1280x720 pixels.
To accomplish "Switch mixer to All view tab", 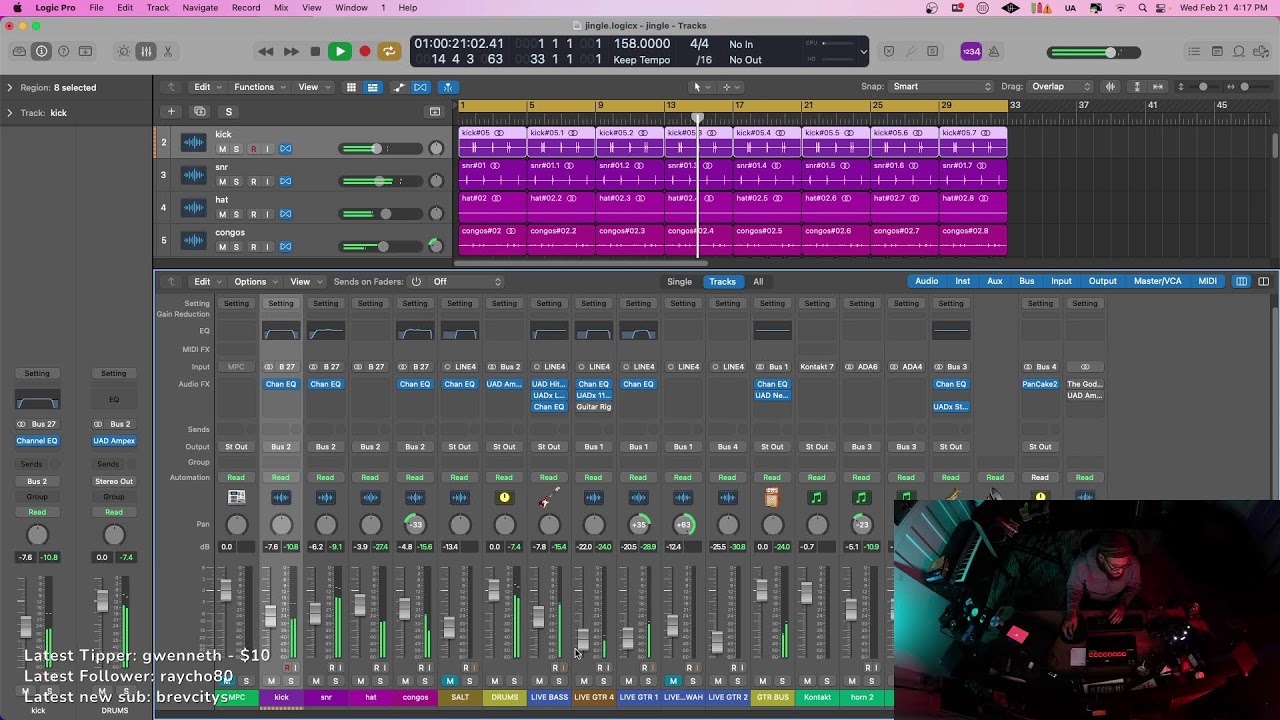I will pos(758,282).
